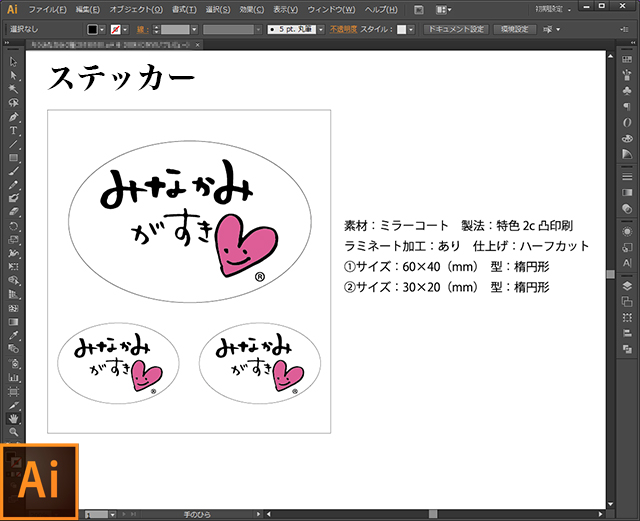Open the ファイル(F) menu
The height and width of the screenshot is (521, 640).
coord(48,9)
